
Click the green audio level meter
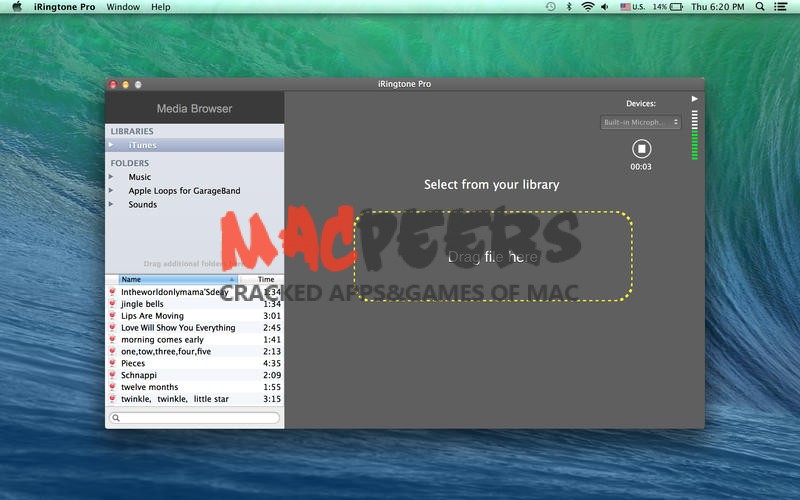[695, 135]
